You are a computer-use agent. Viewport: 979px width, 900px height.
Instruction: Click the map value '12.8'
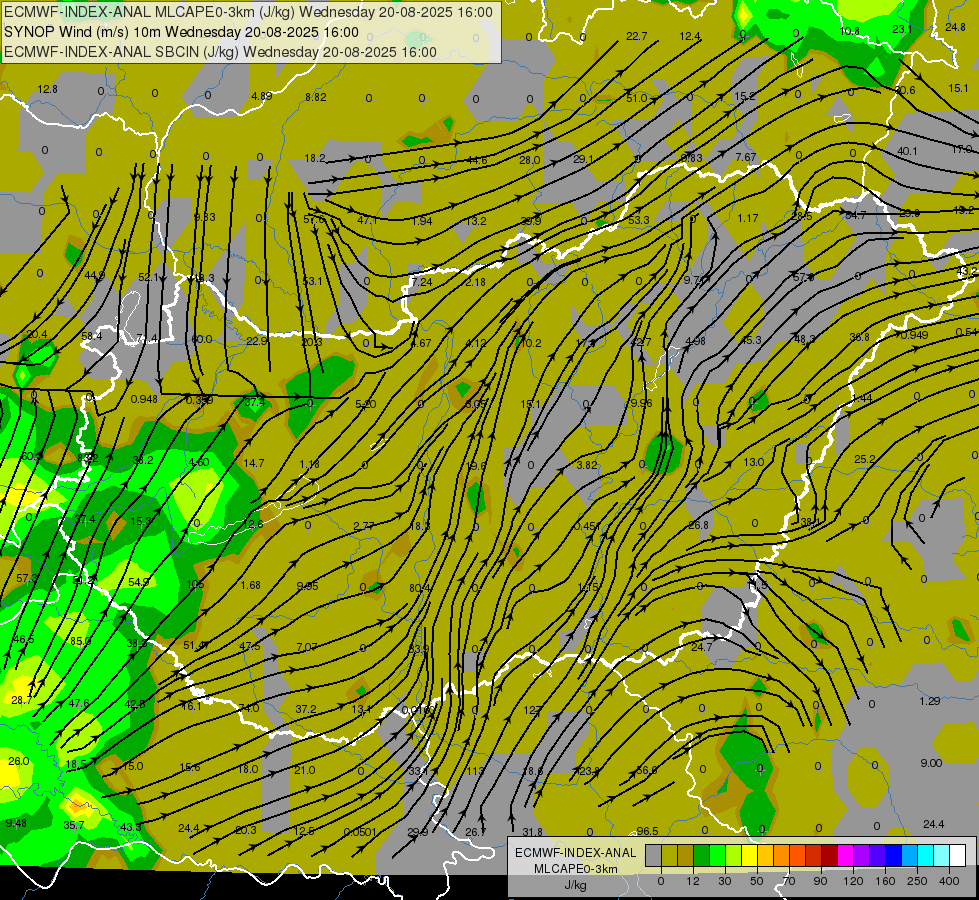47,89
